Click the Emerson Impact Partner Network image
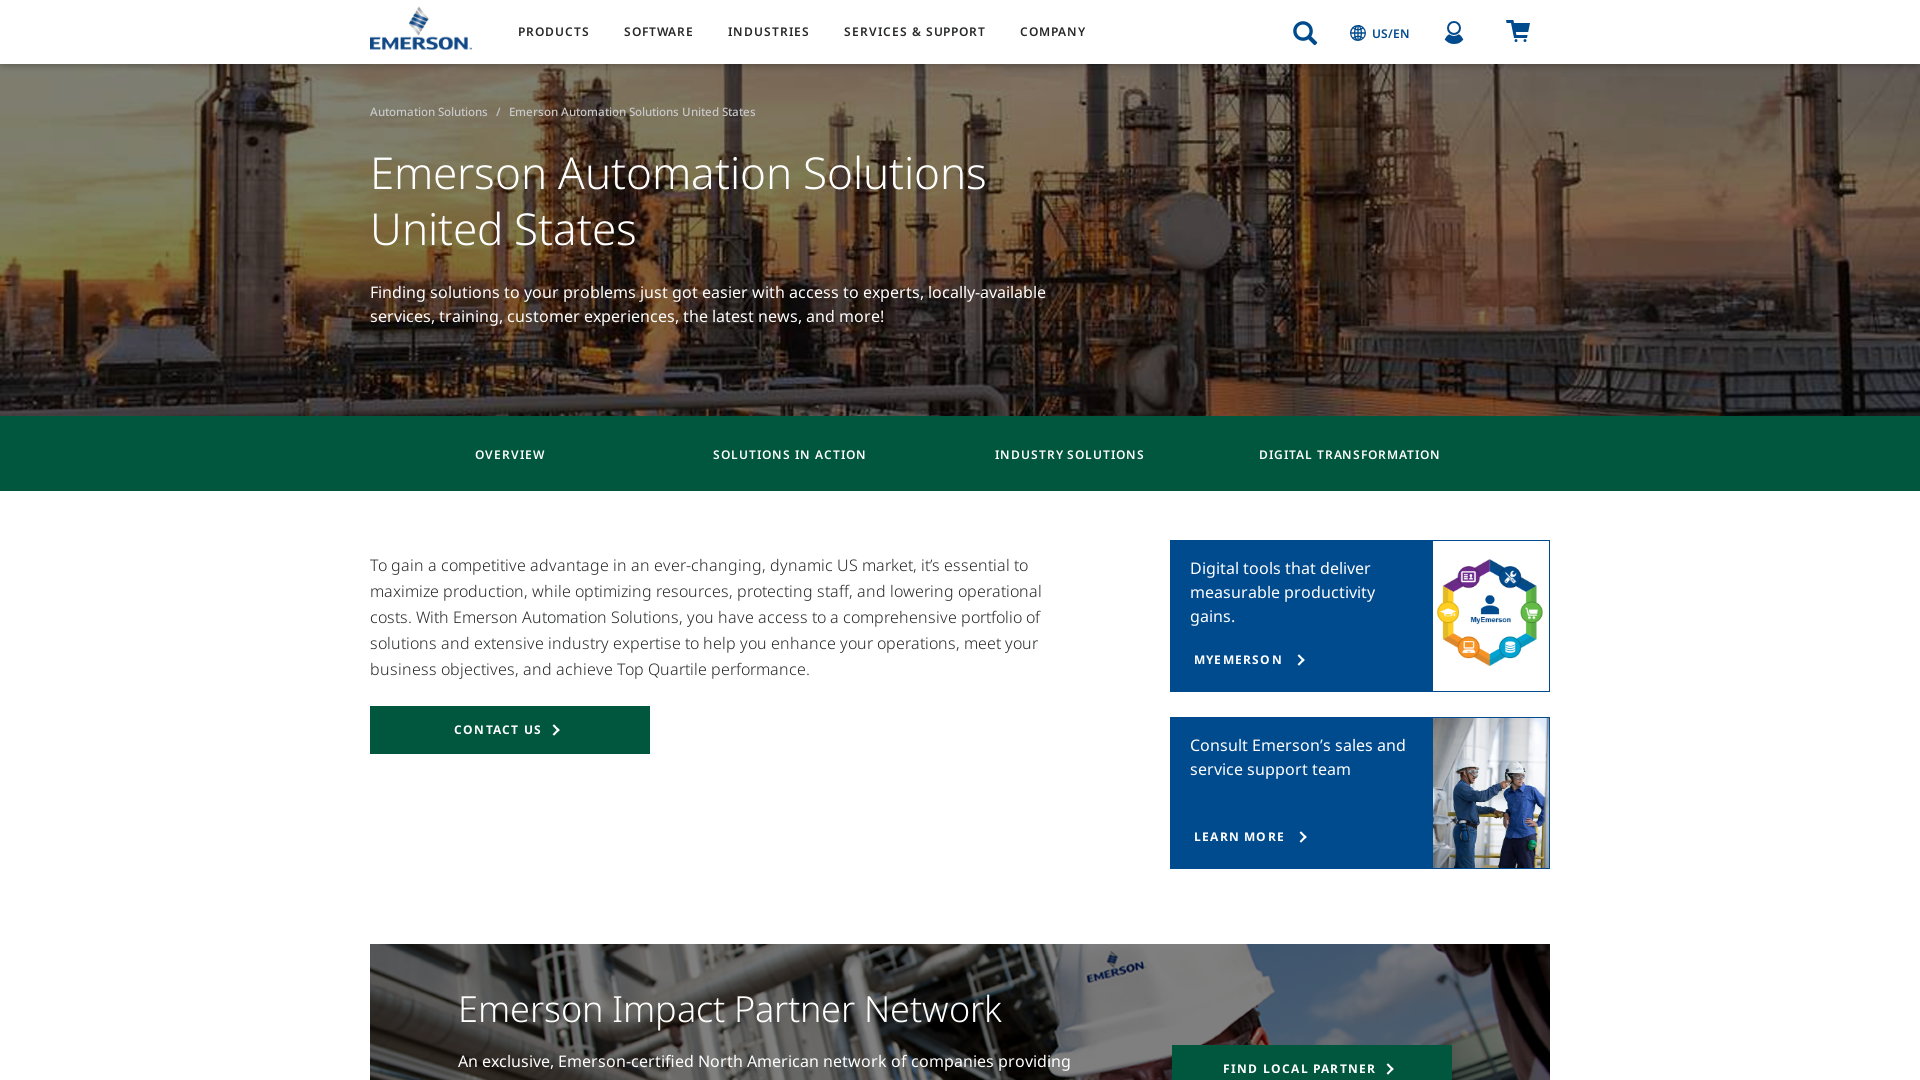The height and width of the screenshot is (1080, 1920). click(959, 1011)
